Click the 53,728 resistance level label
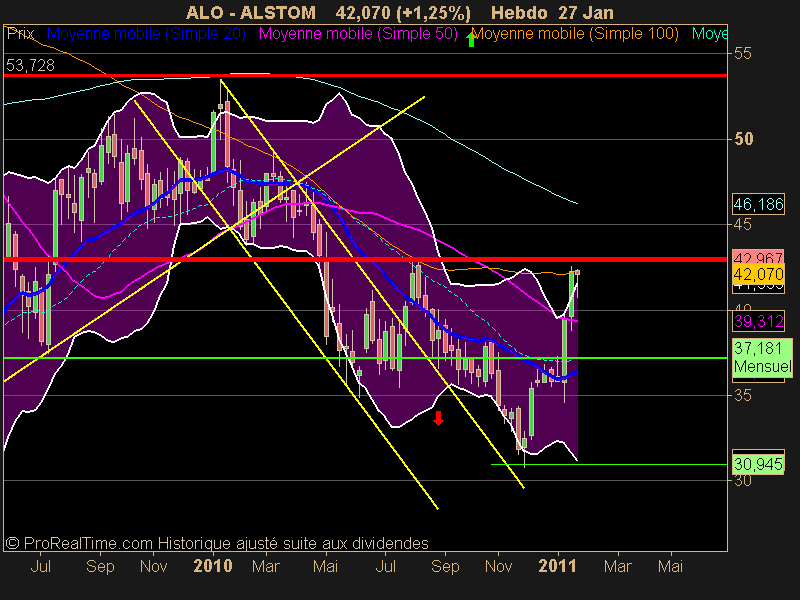 pos(30,65)
